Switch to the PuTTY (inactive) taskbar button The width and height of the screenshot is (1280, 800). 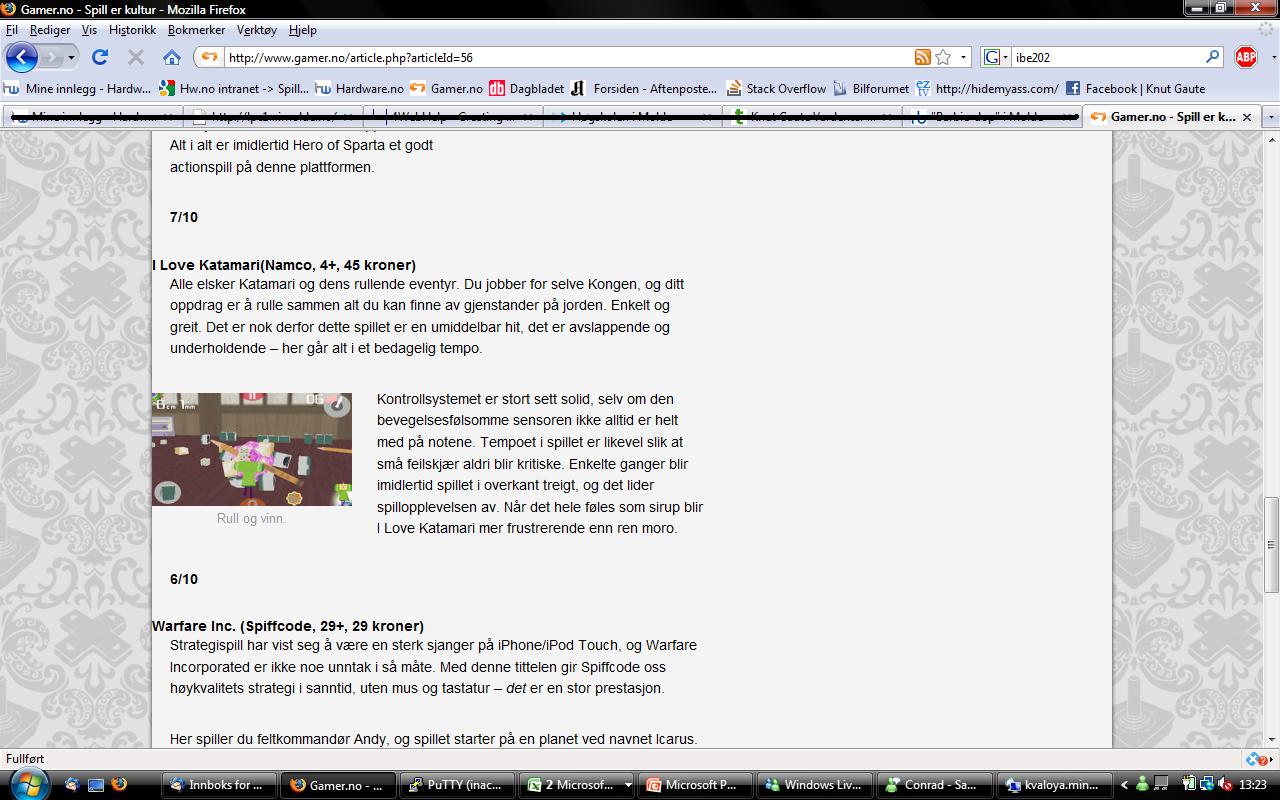pos(456,785)
